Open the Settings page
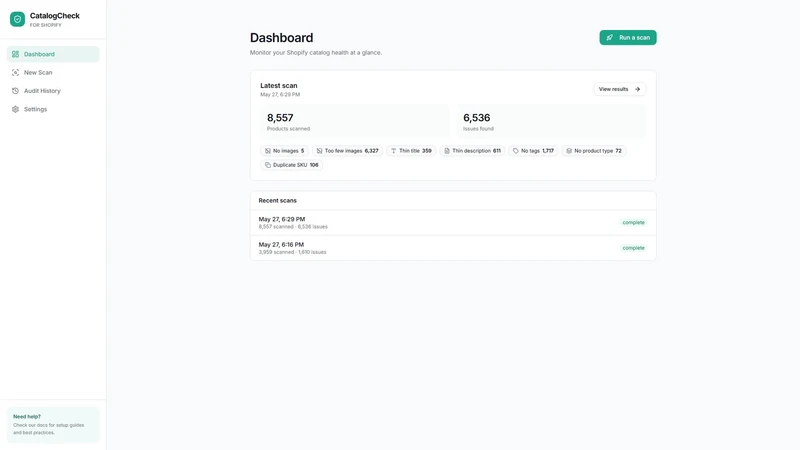This screenshot has width=800, height=450. (53, 109)
